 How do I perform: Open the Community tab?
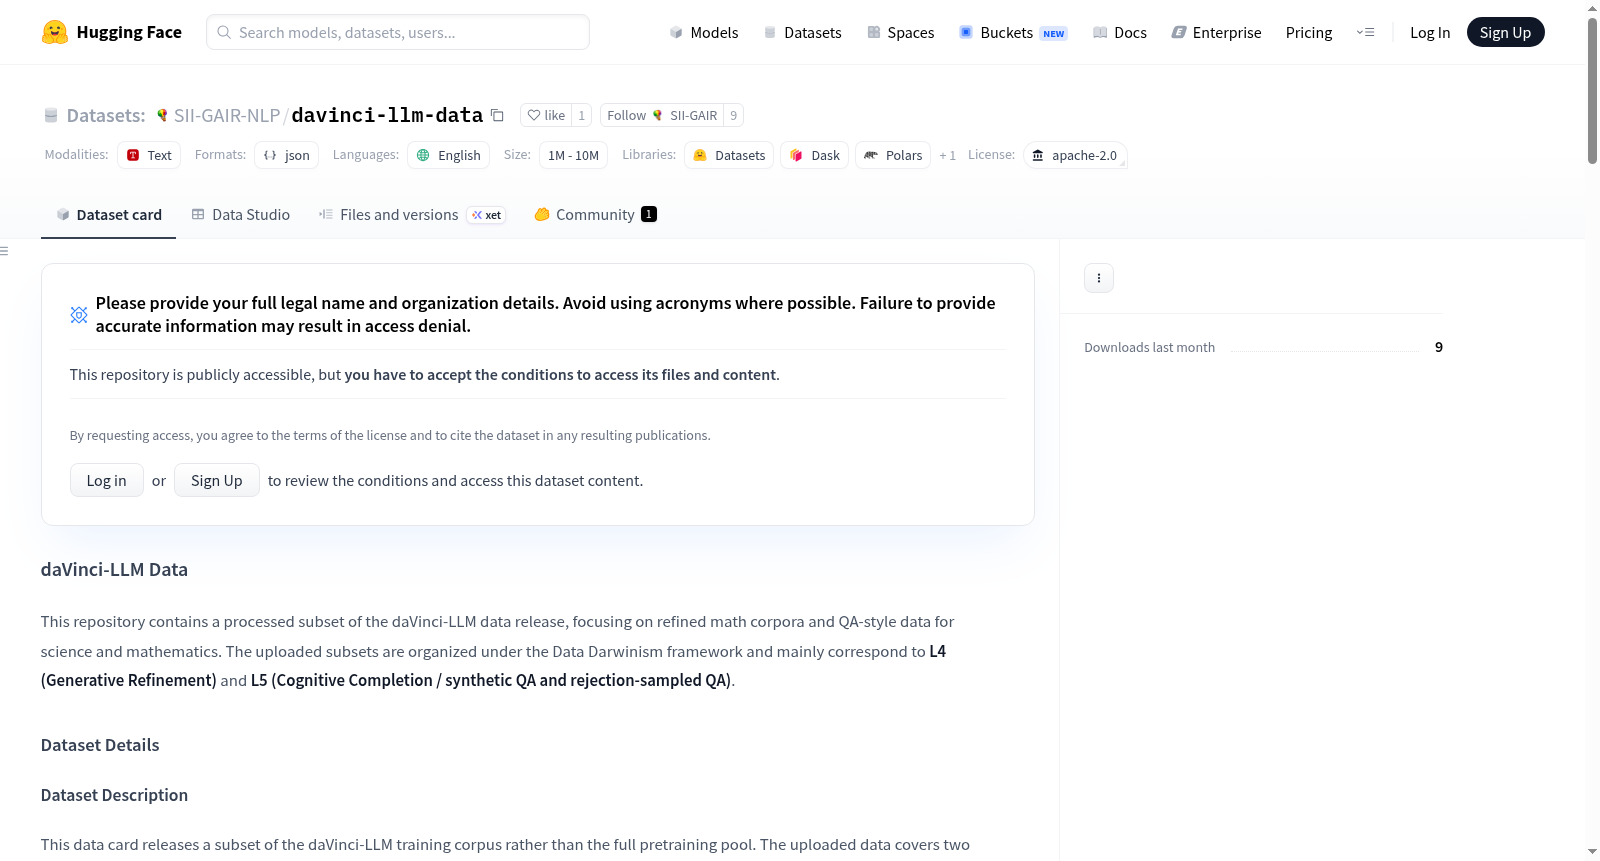pyautogui.click(x=595, y=214)
